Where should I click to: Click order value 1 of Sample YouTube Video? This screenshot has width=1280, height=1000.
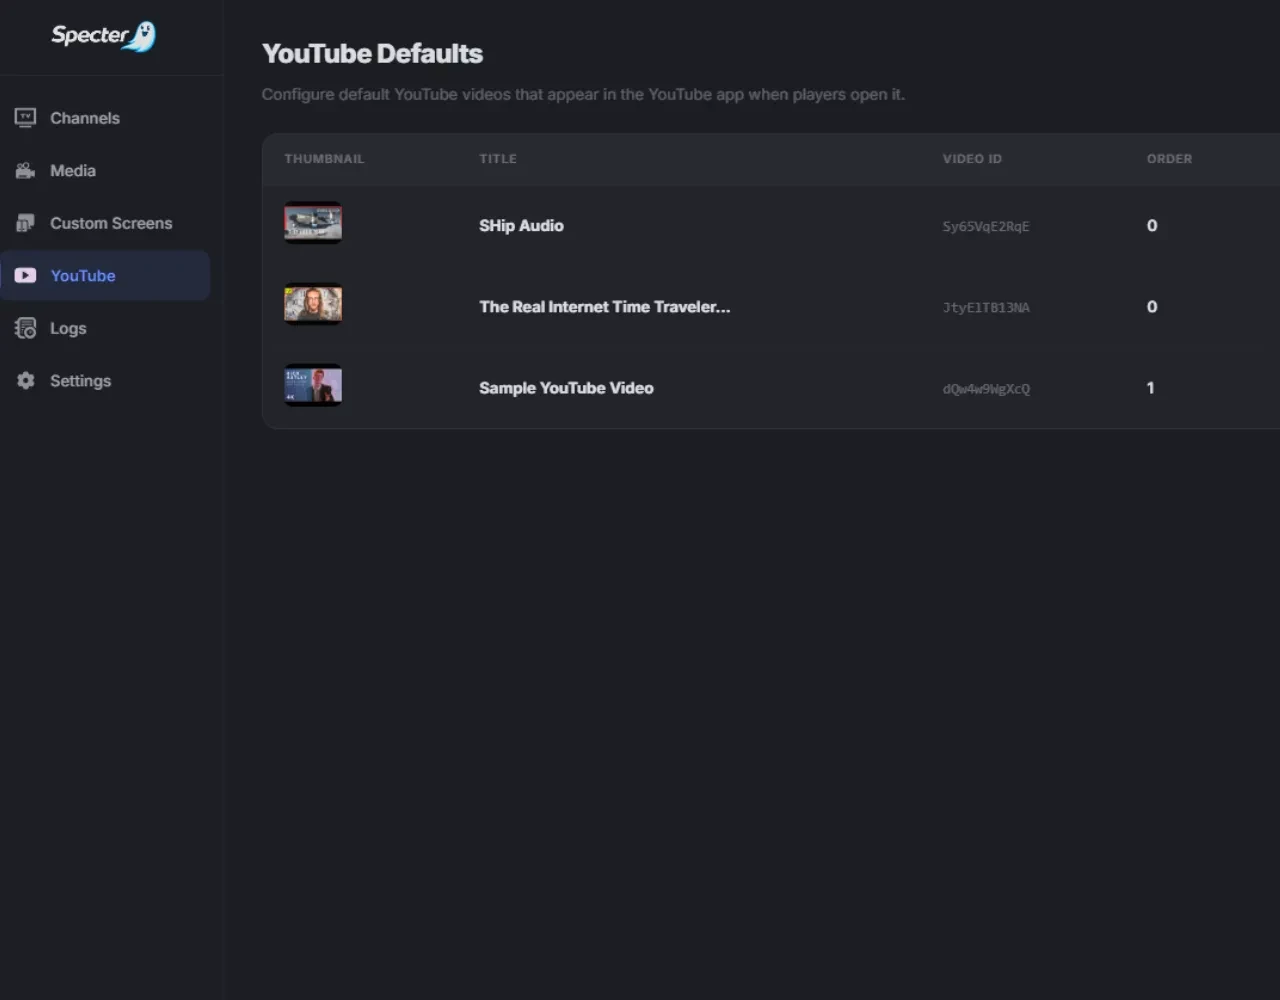(x=1151, y=388)
